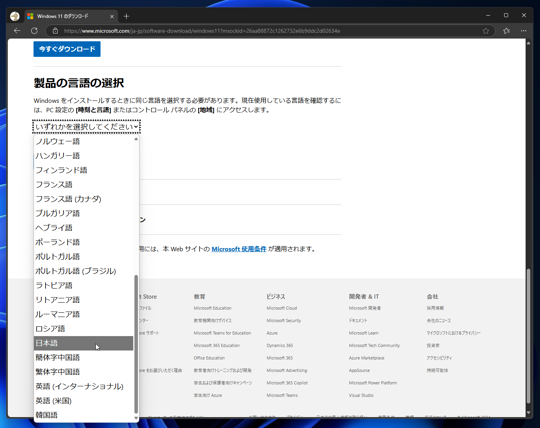Pick ヘブライ語 from the dropdown
Screen dimensions: 540x428
tap(83, 228)
